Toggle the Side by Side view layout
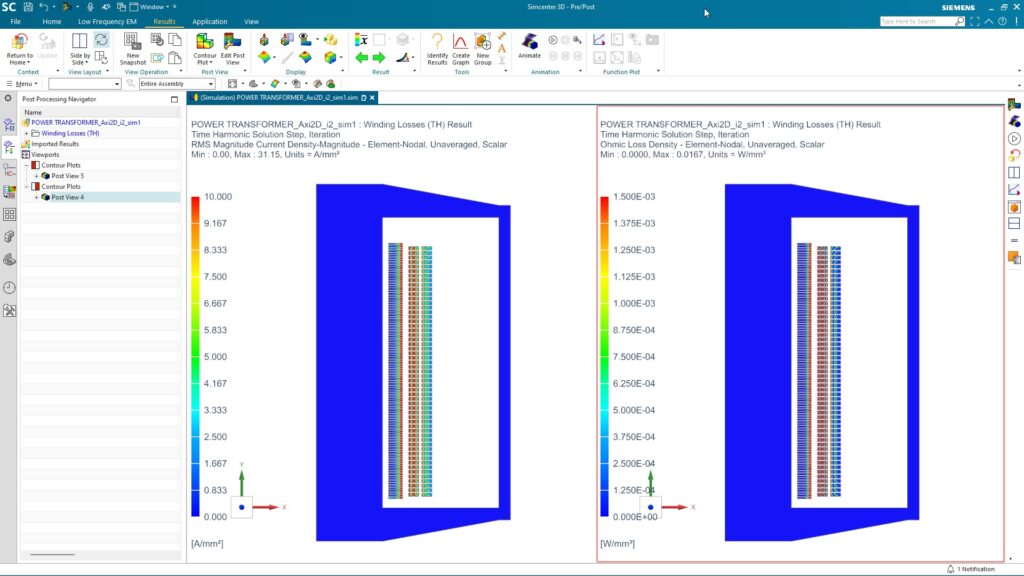Viewport: 1024px width, 576px height. pos(80,46)
